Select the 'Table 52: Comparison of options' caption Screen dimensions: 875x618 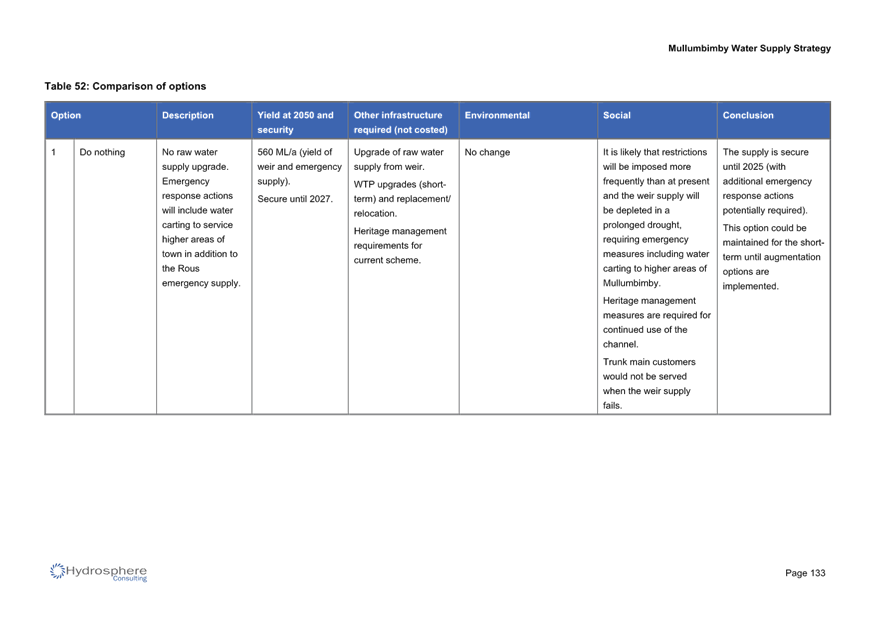[125, 86]
